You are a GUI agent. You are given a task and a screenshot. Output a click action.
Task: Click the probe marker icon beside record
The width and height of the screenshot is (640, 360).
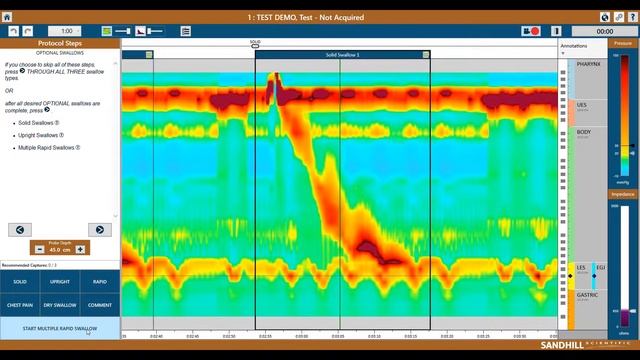click(556, 31)
